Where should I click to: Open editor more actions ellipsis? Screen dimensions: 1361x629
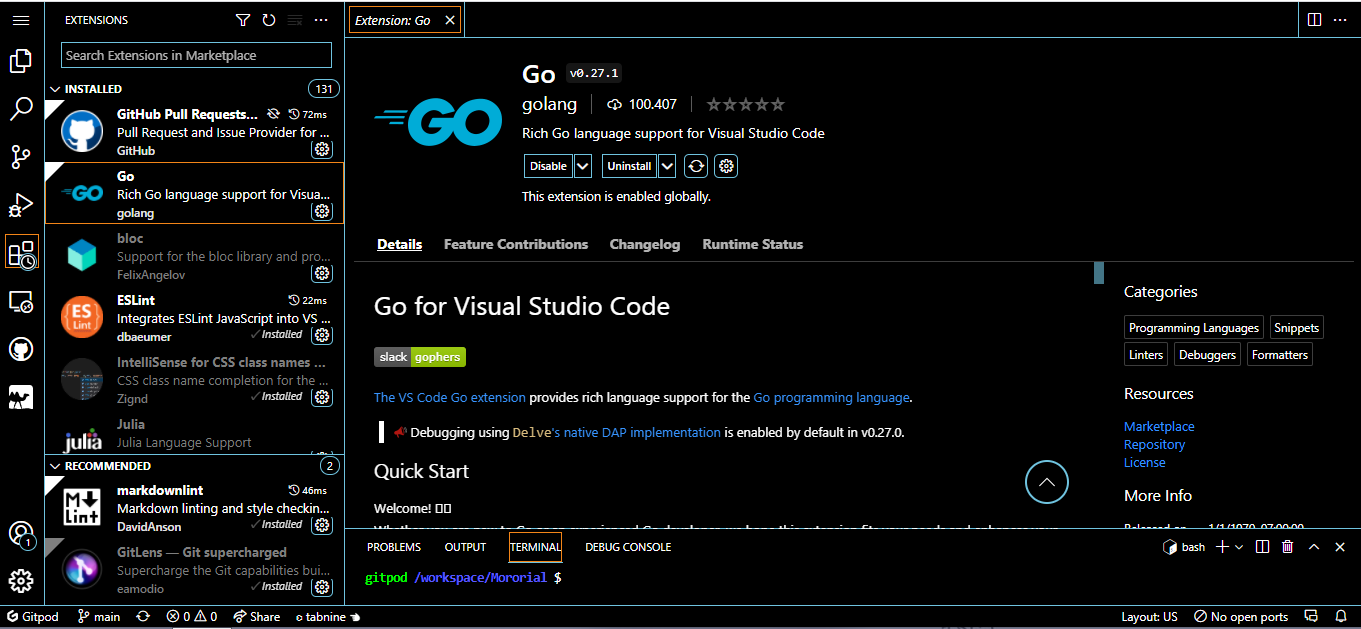1341,20
